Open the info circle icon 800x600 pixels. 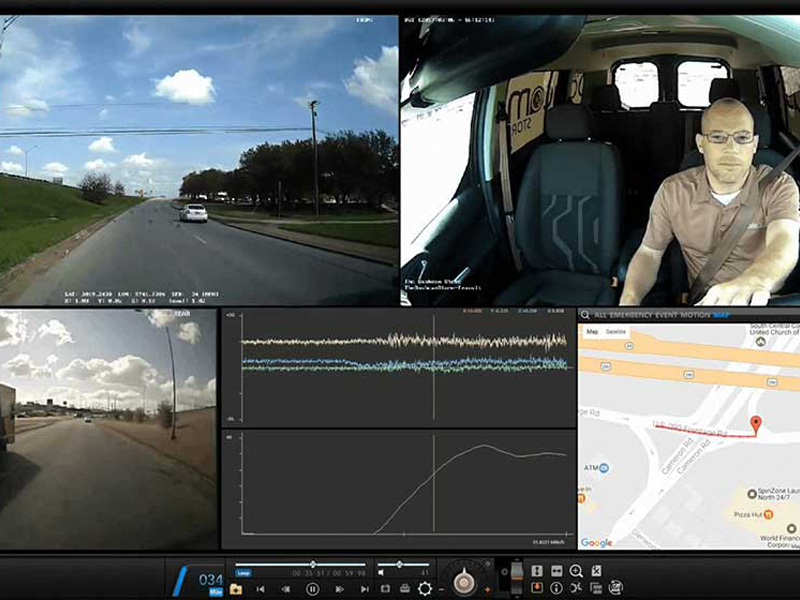click(556, 588)
